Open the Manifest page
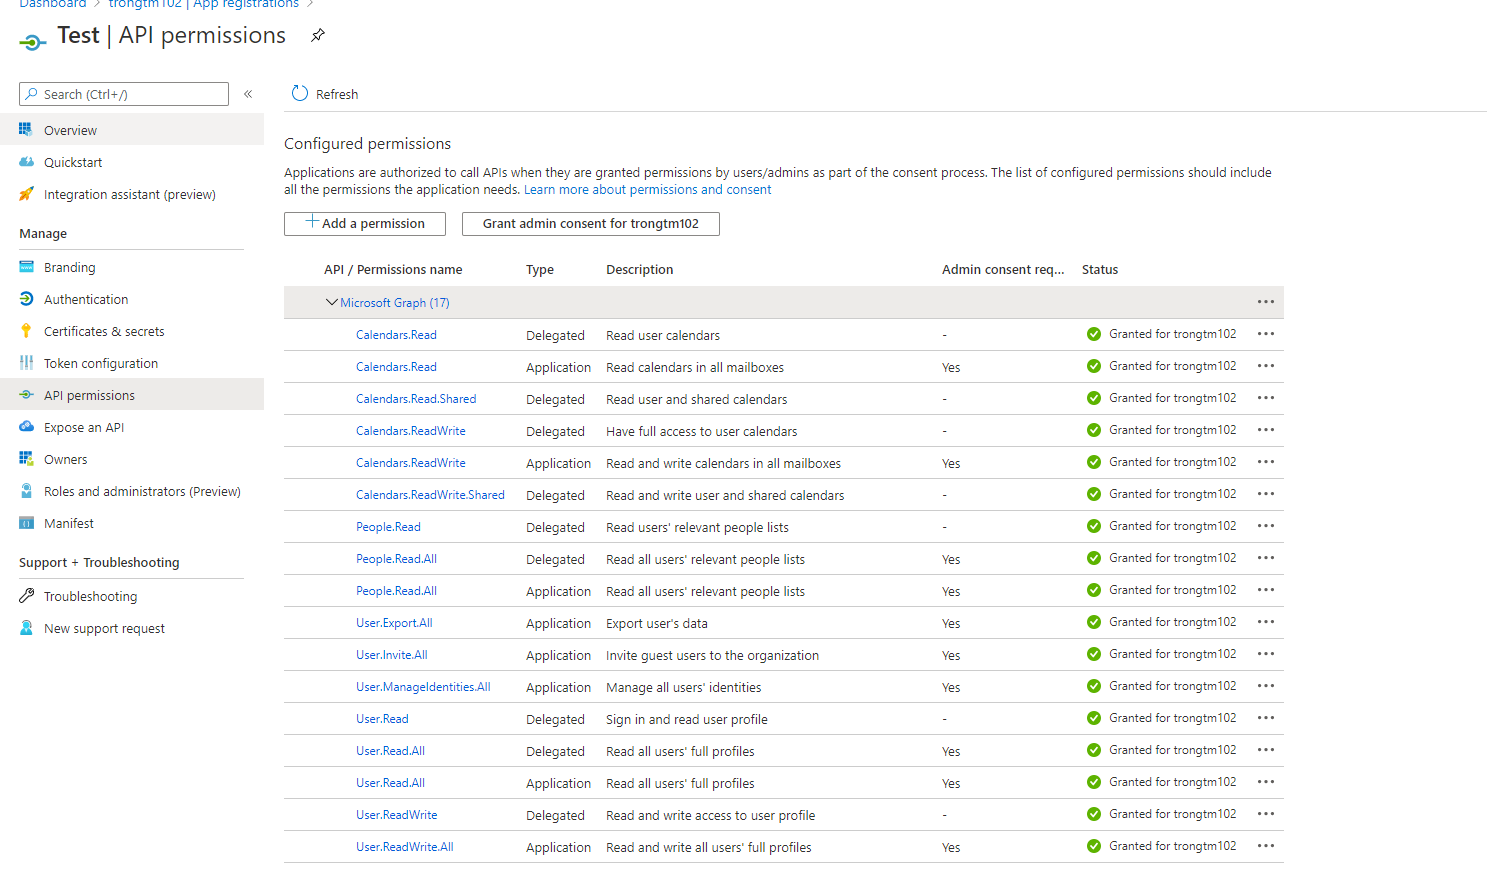The width and height of the screenshot is (1487, 872). coord(132,523)
